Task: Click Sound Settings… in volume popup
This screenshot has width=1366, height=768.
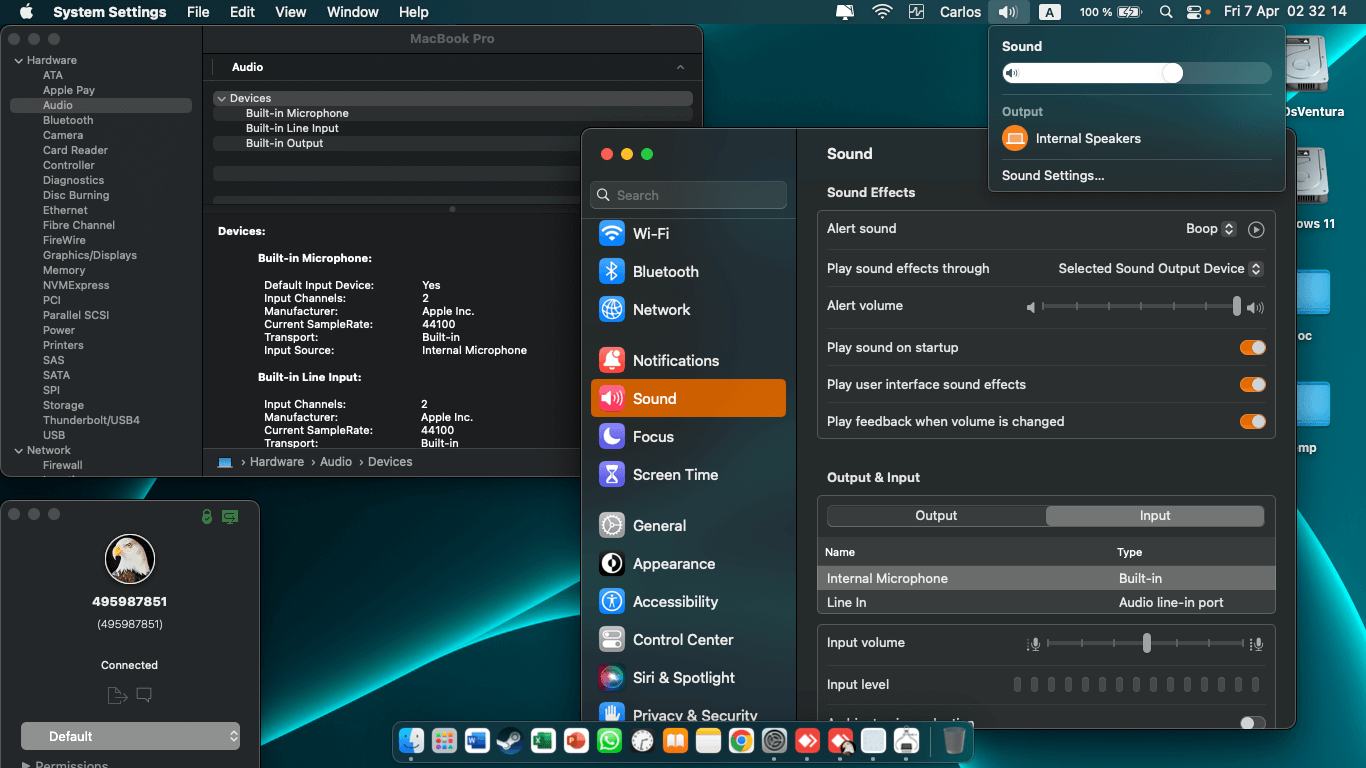Action: (x=1053, y=176)
